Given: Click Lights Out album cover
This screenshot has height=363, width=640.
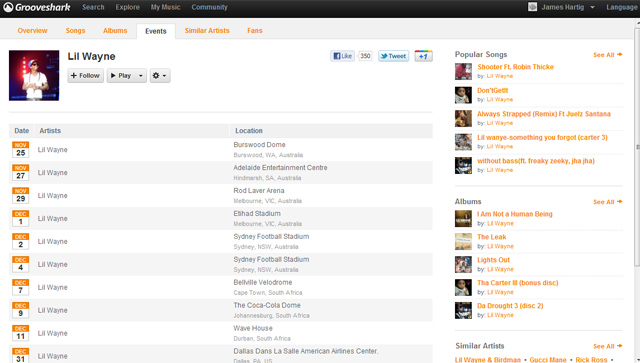Looking at the screenshot, I should (463, 264).
